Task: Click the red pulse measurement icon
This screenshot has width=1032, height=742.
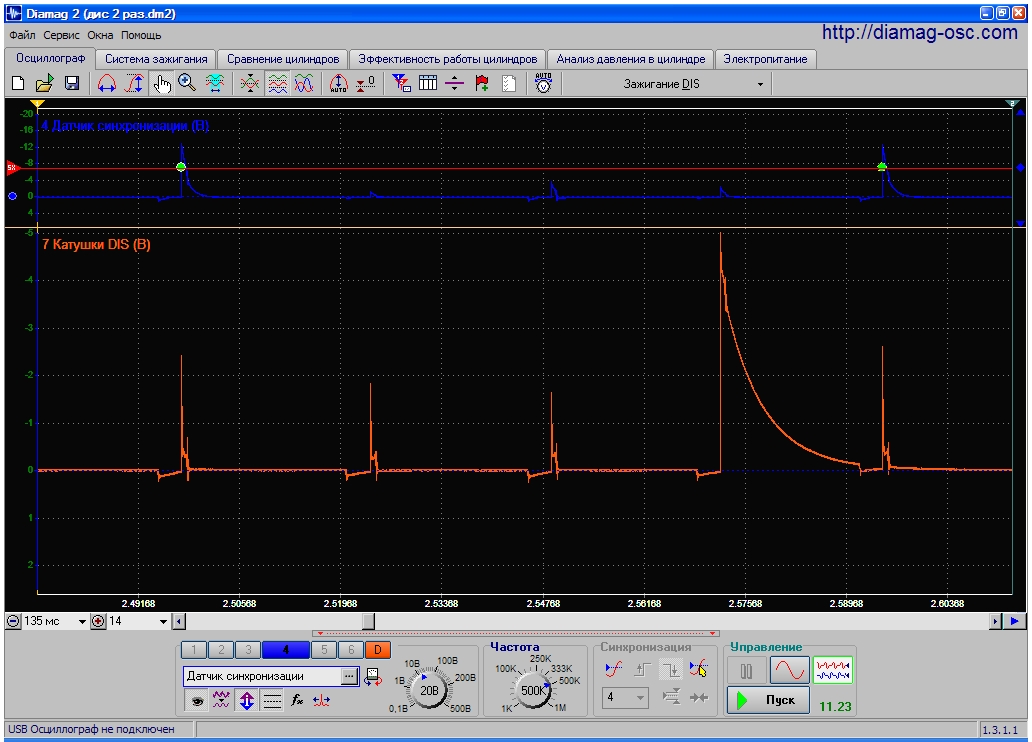Action: point(322,701)
